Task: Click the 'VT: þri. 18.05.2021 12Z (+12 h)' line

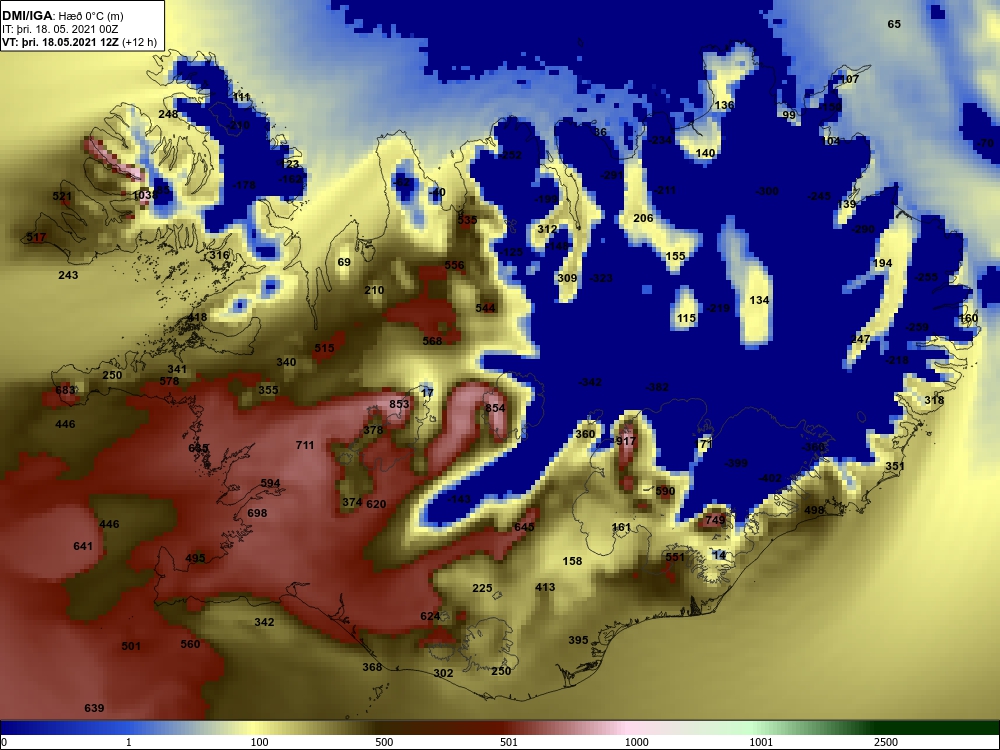Action: [x=79, y=42]
